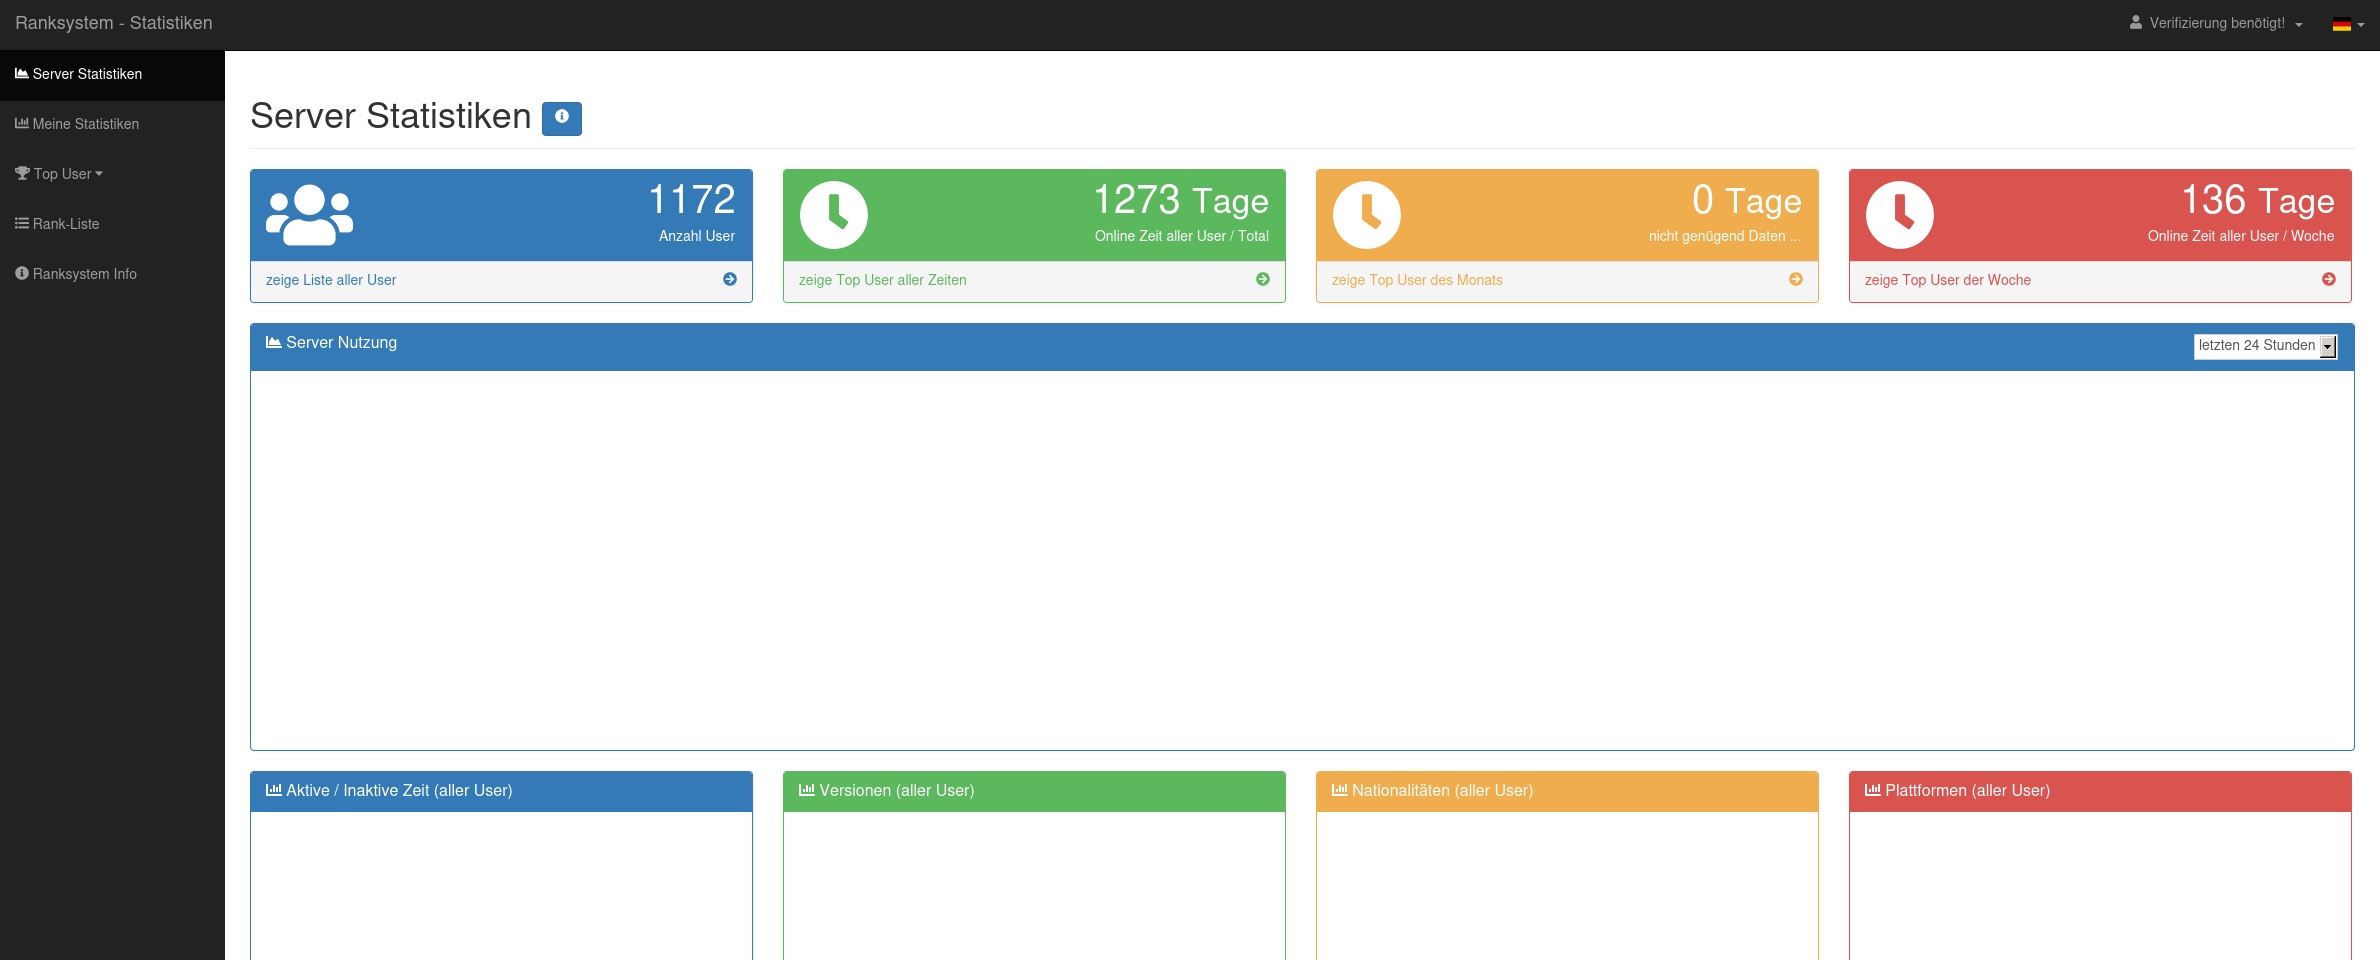Open the Verifizierung benötigt! user dropdown
The width and height of the screenshot is (2380, 960).
pyautogui.click(x=2216, y=23)
